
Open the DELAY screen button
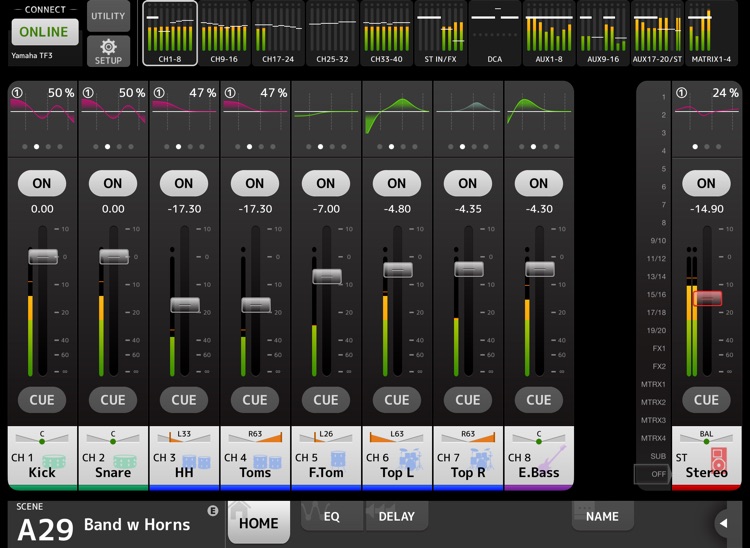point(397,516)
